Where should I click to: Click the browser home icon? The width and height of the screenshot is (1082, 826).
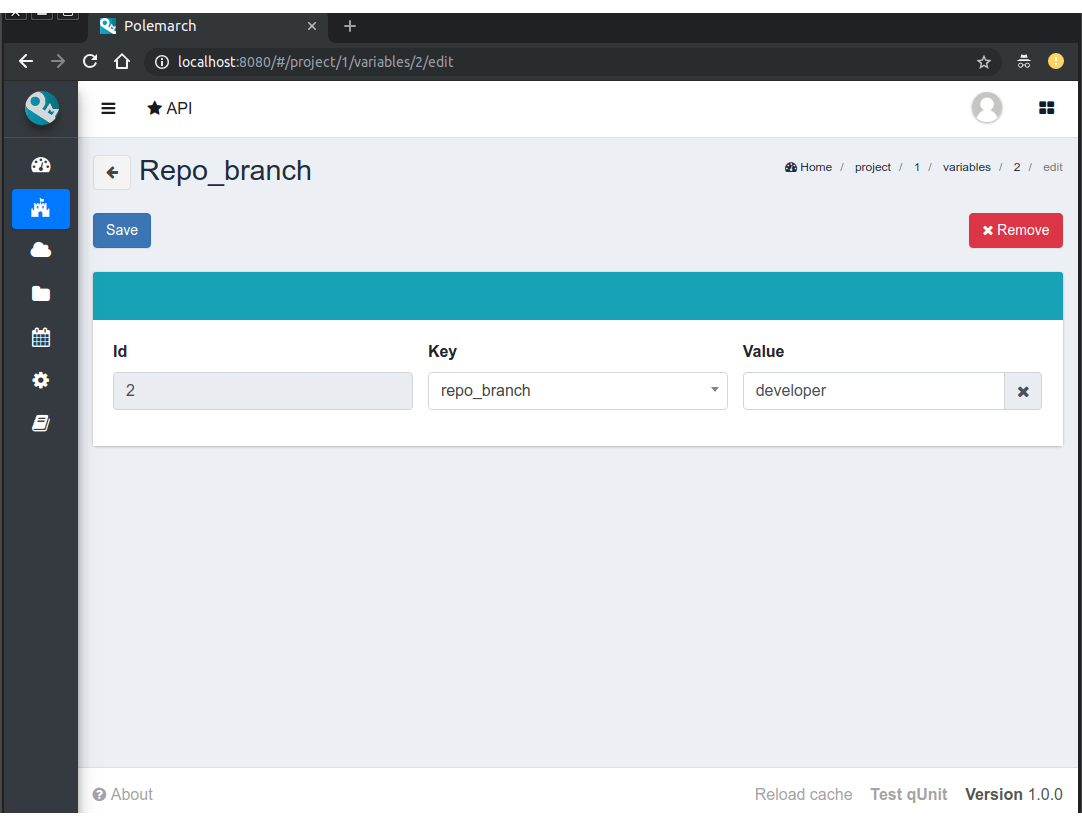pyautogui.click(x=122, y=61)
